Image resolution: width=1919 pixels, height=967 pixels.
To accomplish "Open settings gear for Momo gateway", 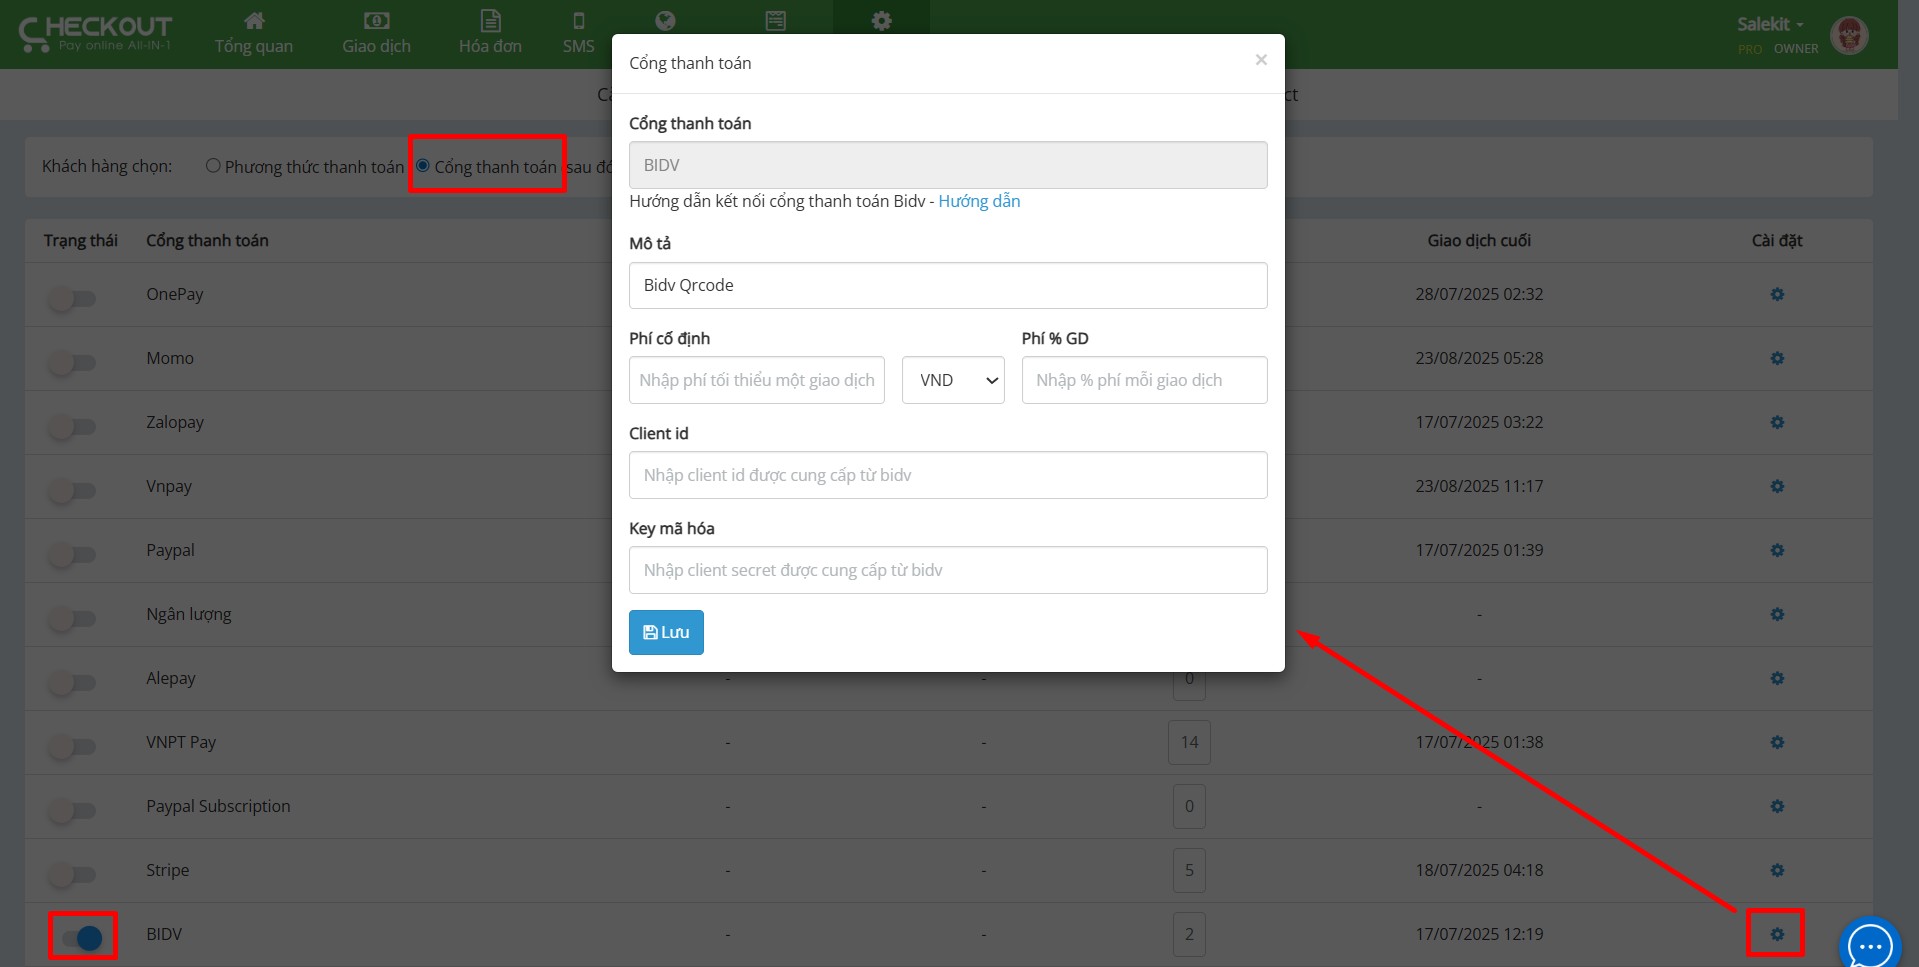I will coord(1776,358).
